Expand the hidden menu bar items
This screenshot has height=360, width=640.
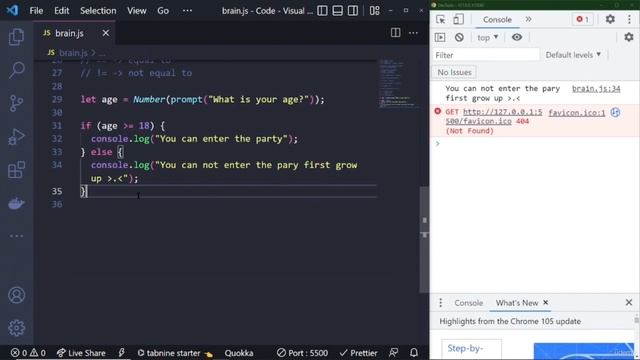[187, 11]
